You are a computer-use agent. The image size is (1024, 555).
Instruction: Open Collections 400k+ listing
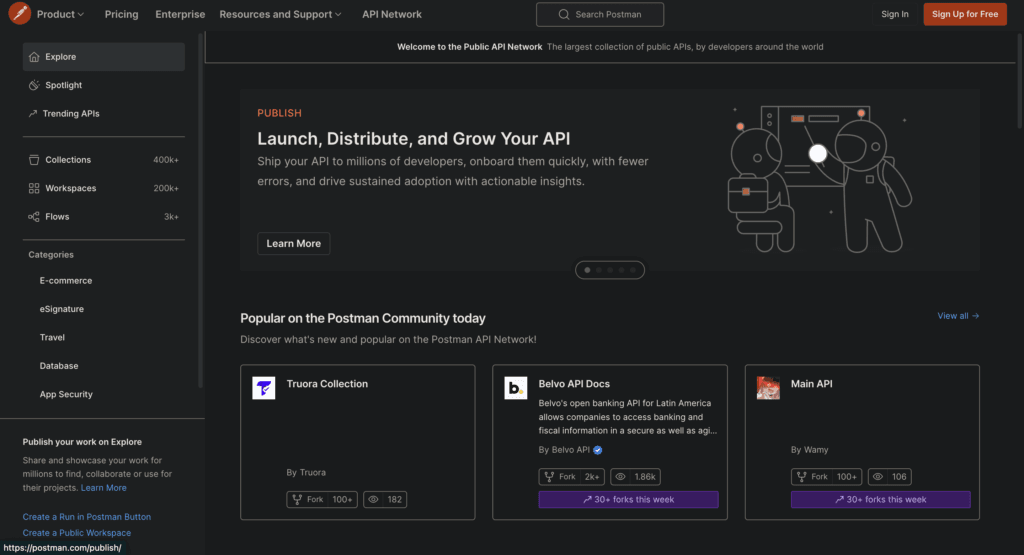(x=104, y=159)
